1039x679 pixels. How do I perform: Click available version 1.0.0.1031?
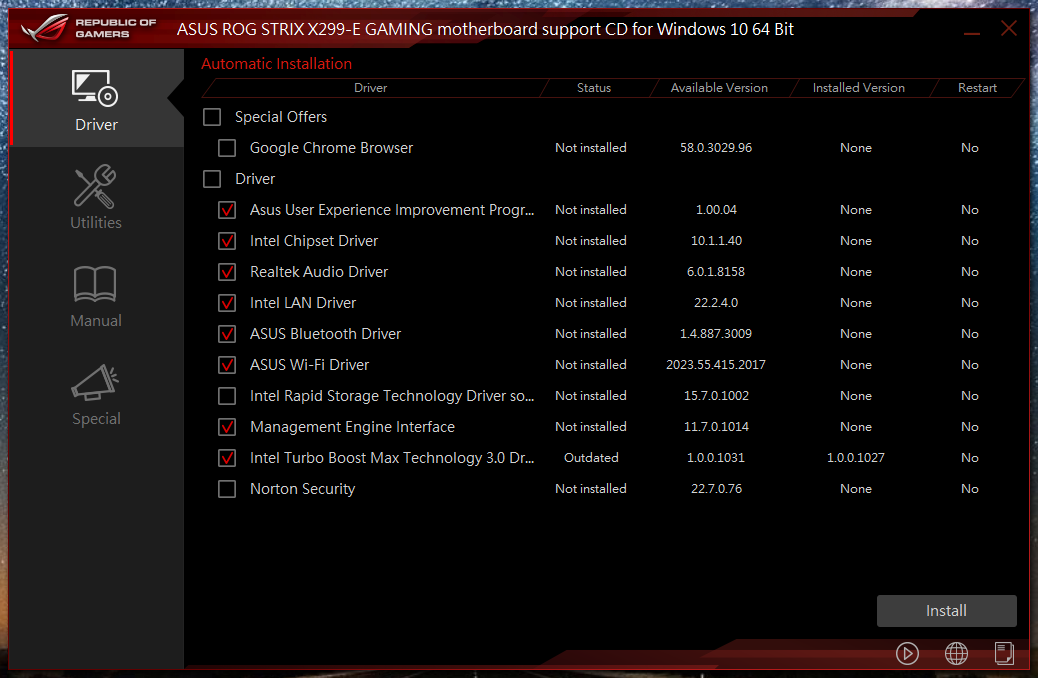coord(716,458)
